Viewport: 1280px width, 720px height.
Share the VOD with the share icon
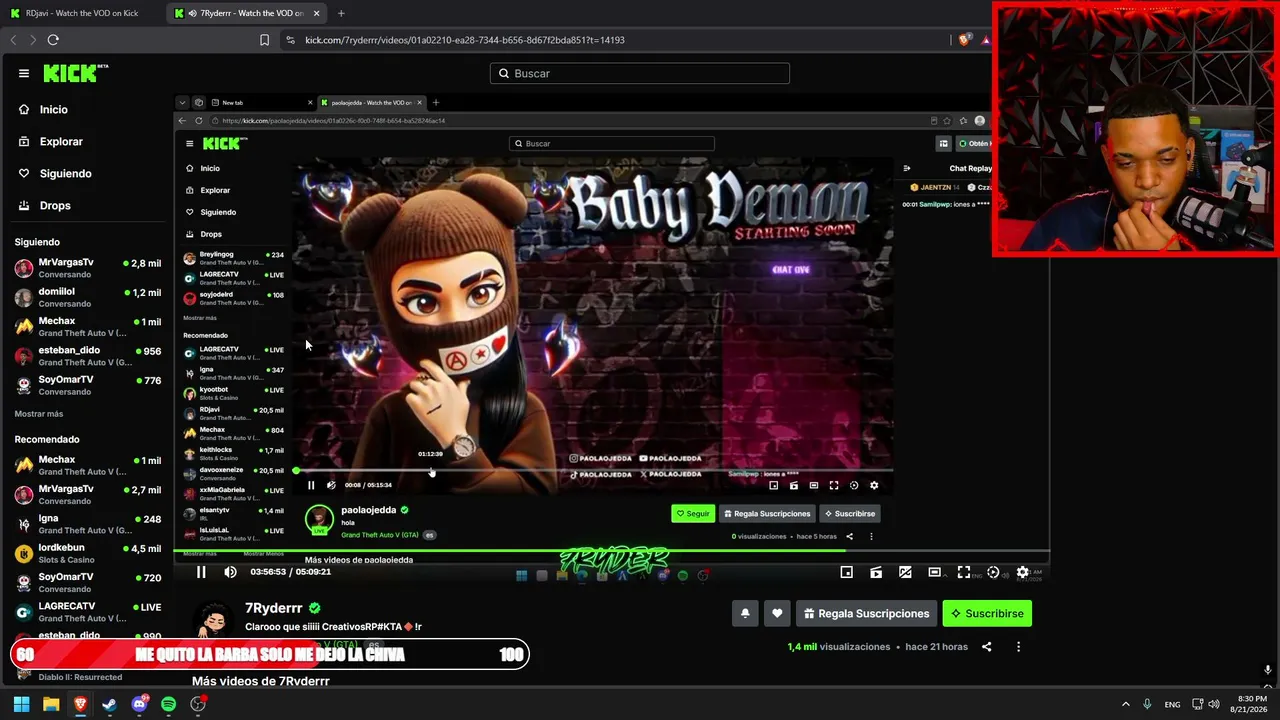tap(986, 647)
